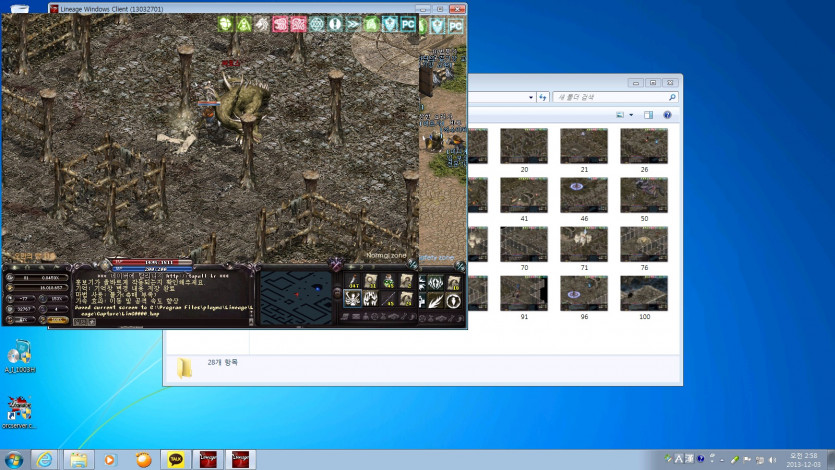
Task: Click the first green buff icon in game
Action: coord(225,24)
